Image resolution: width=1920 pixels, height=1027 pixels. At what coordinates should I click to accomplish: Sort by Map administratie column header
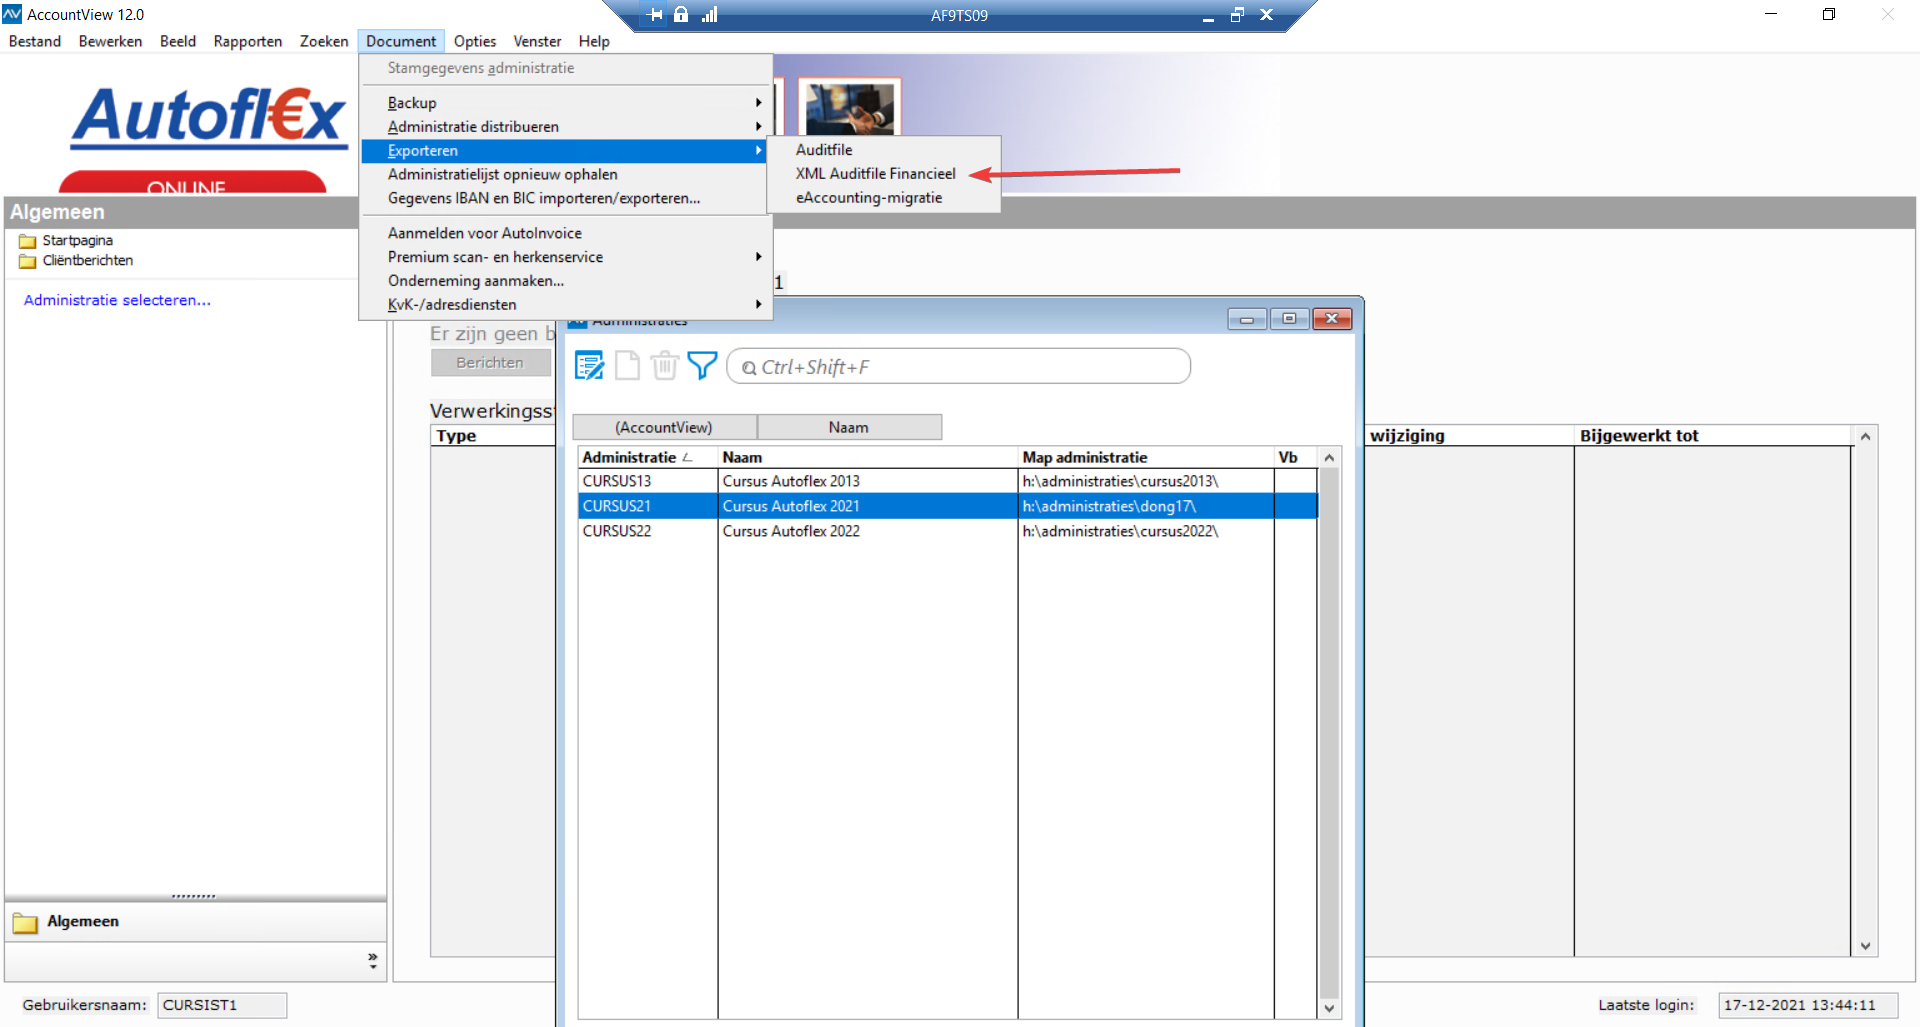coord(1145,457)
